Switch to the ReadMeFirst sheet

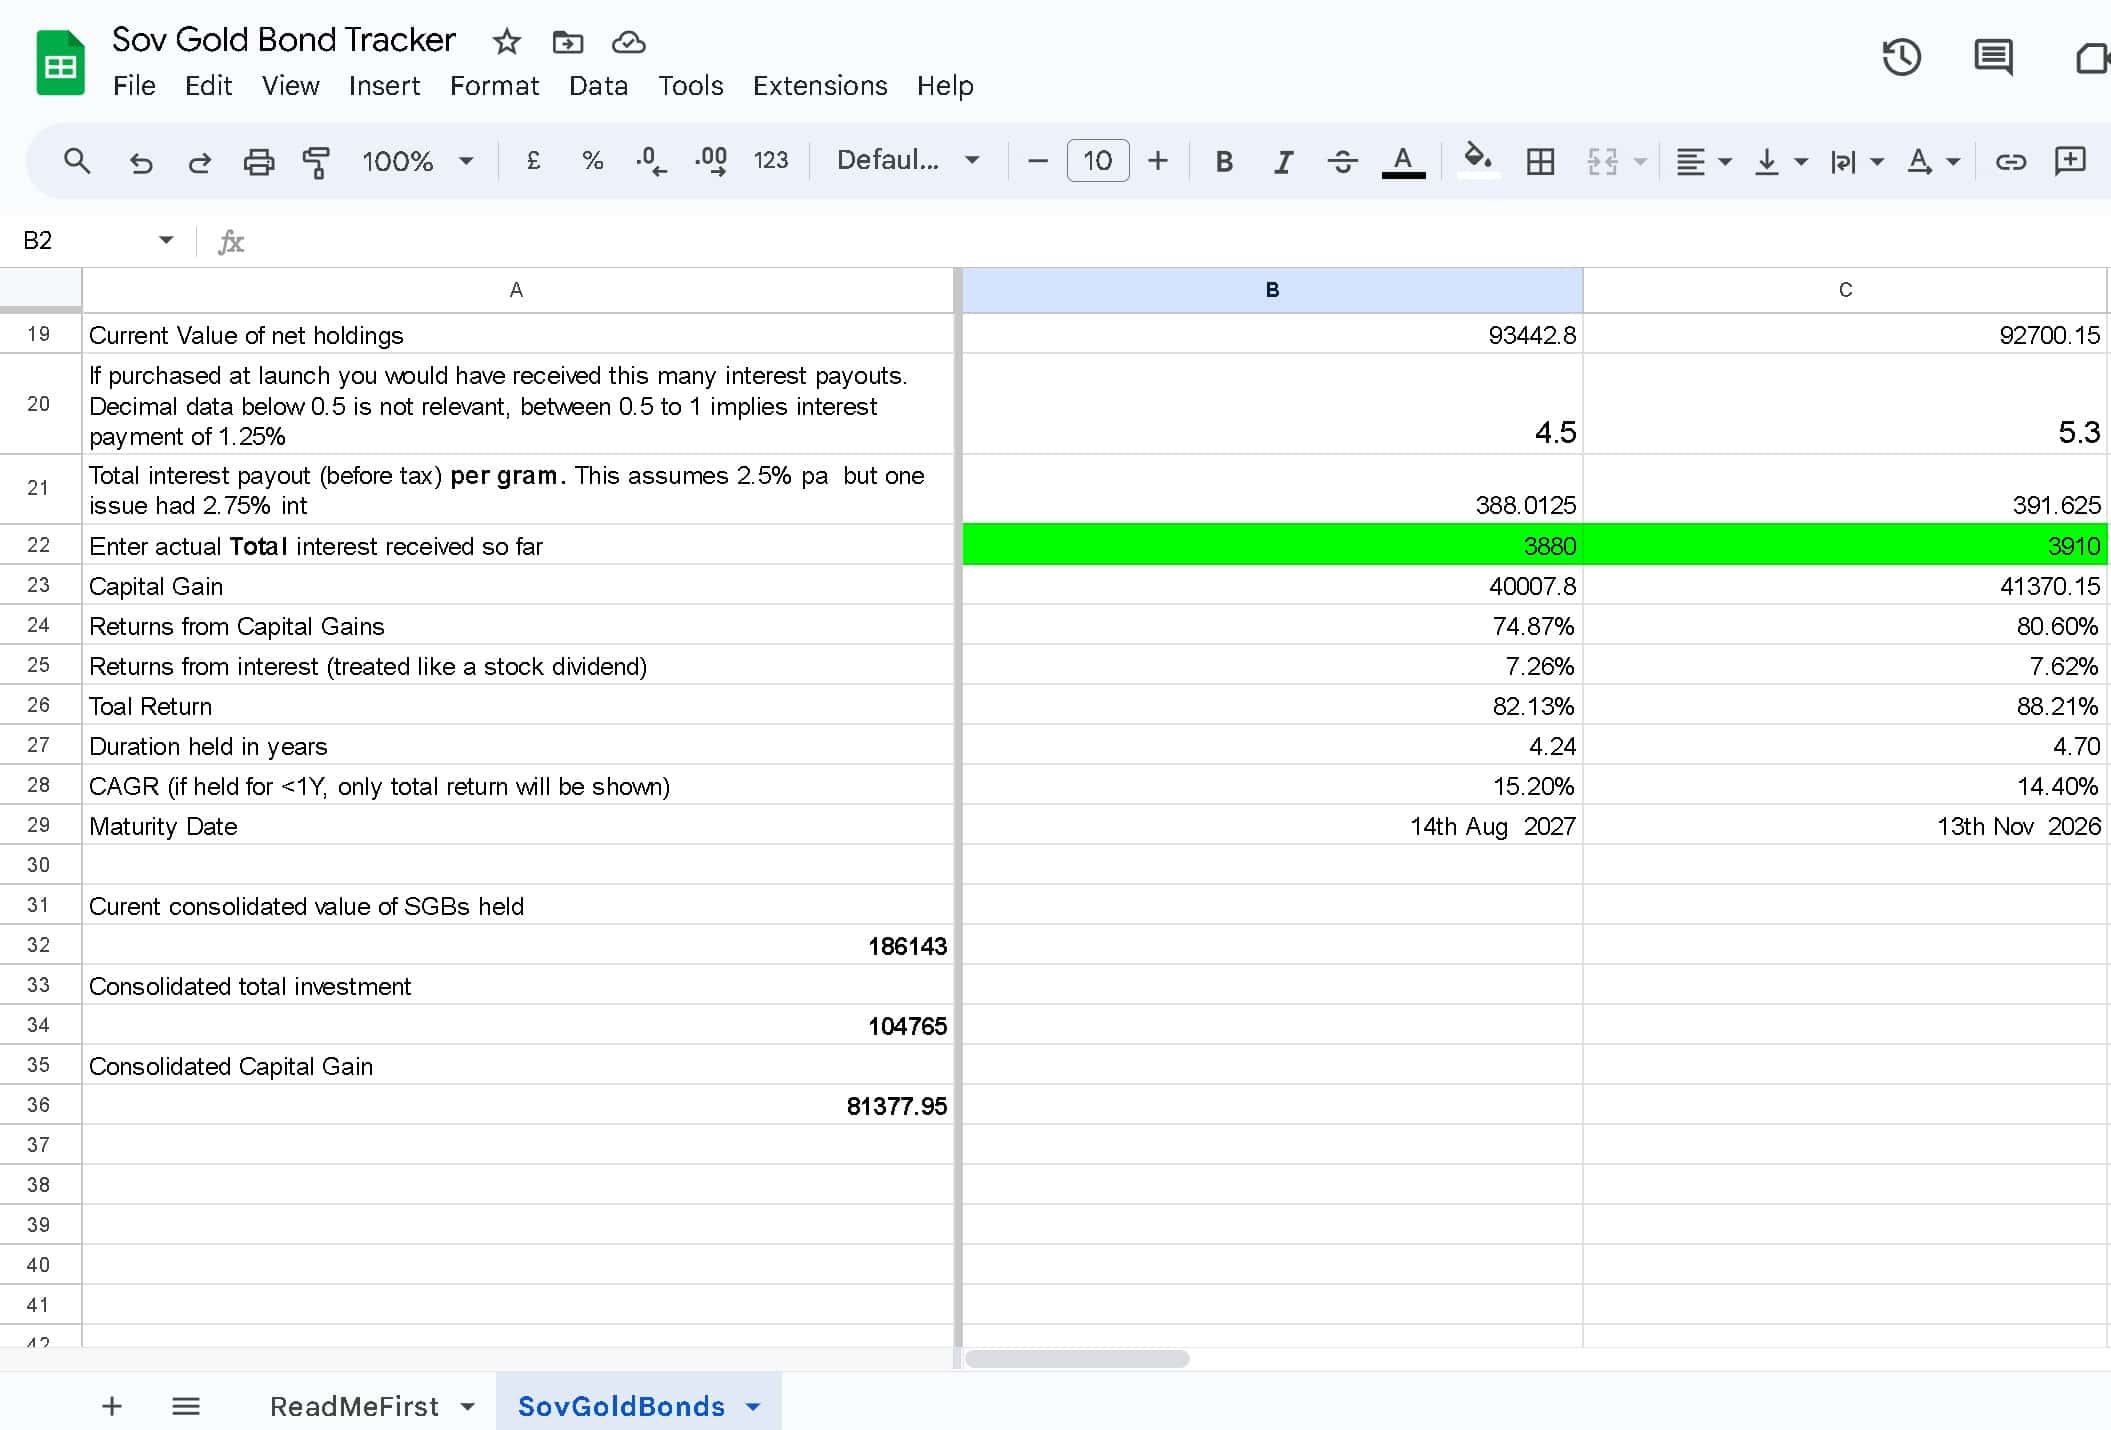[x=354, y=1406]
